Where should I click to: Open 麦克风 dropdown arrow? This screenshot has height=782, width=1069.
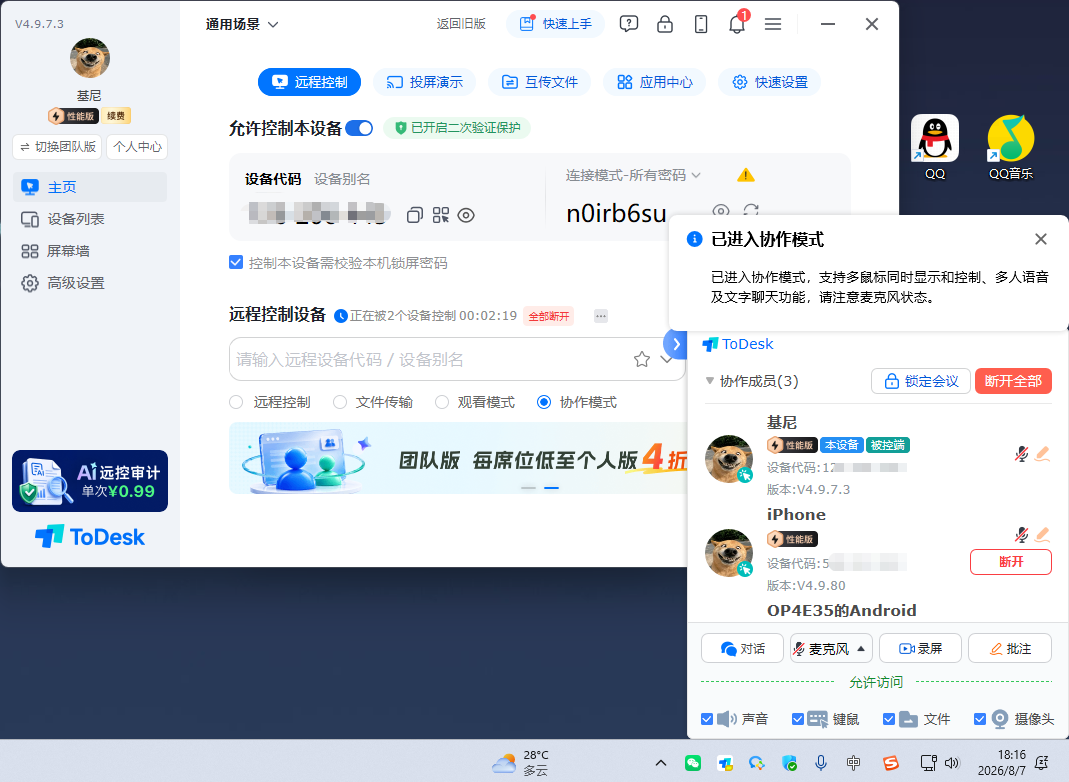(861, 648)
